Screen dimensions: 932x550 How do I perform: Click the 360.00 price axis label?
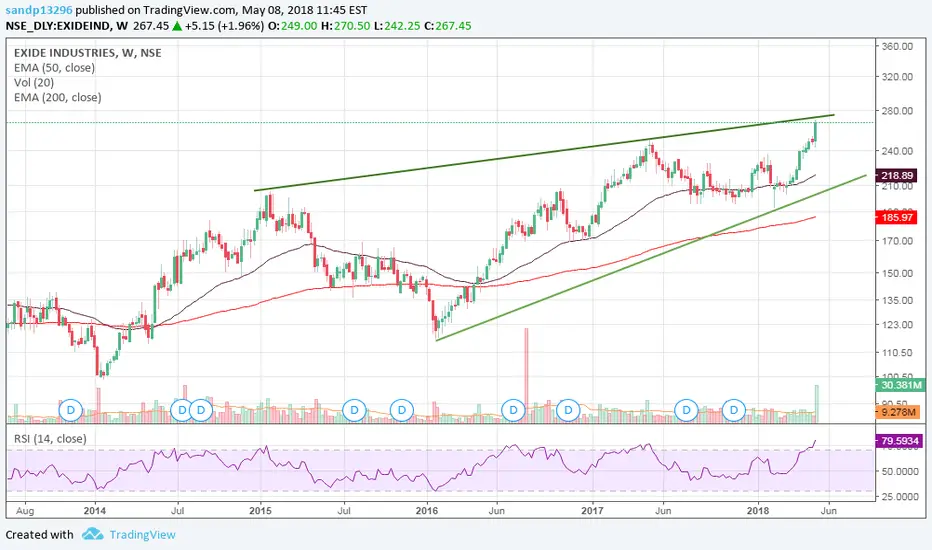click(898, 46)
